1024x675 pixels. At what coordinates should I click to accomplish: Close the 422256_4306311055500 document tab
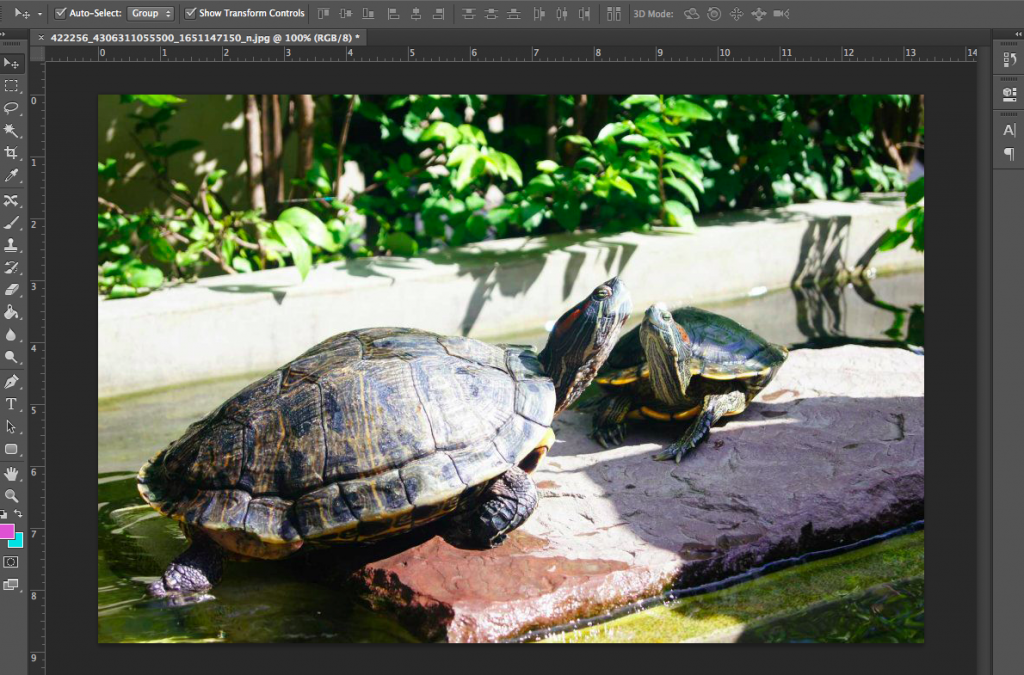[41, 38]
